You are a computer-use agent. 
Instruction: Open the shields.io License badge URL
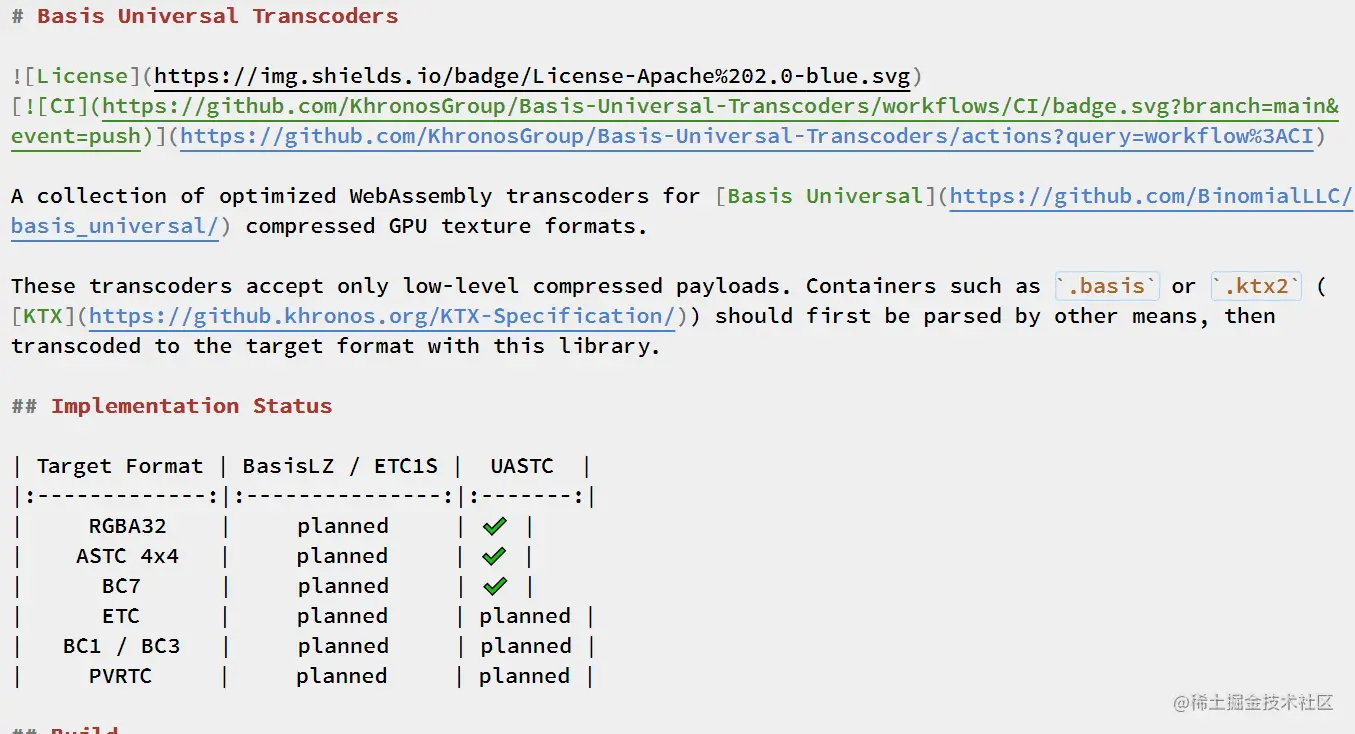[532, 76]
